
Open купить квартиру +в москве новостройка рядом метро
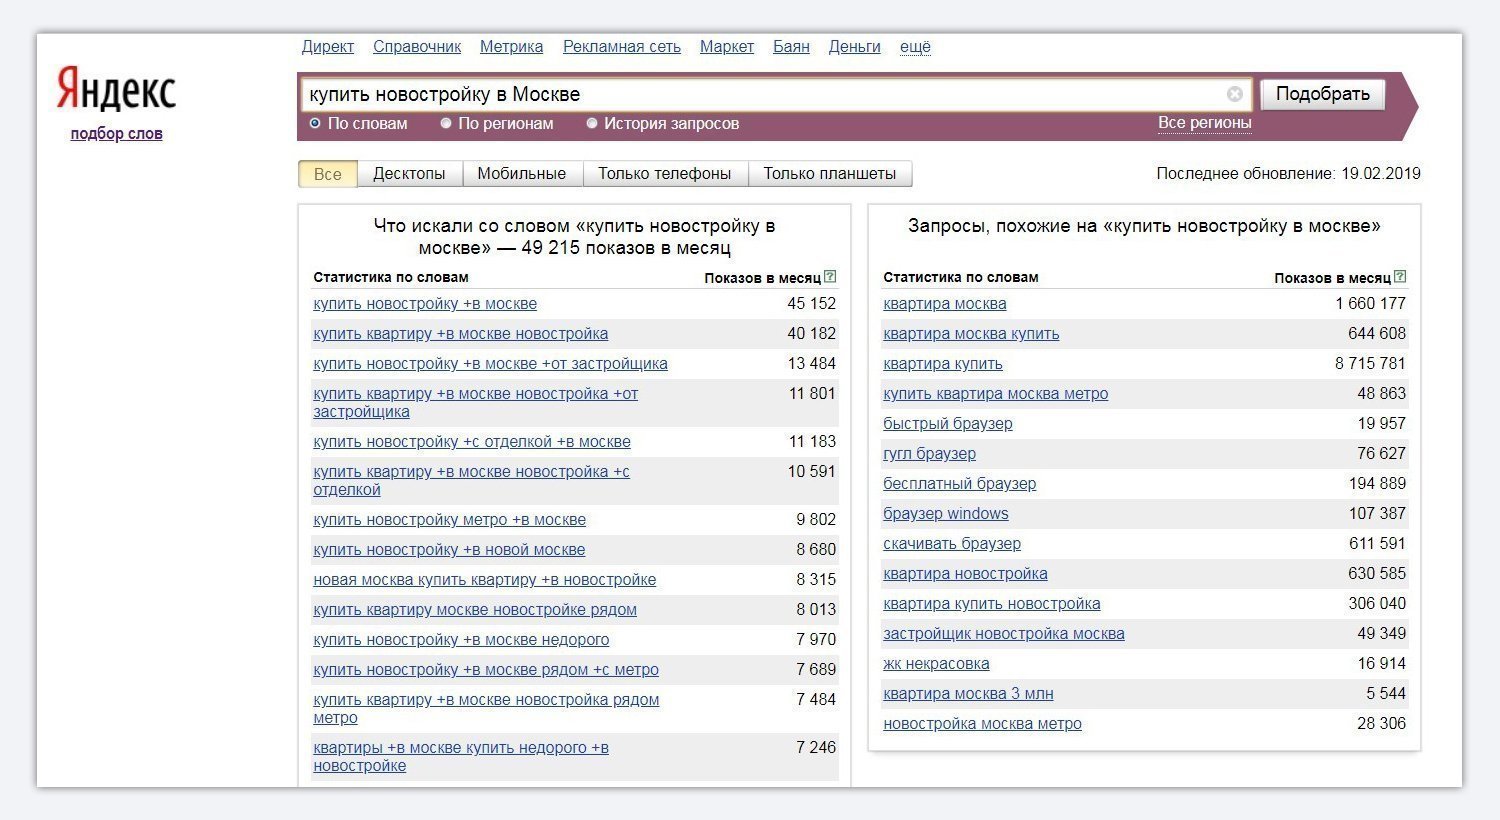[x=486, y=709]
